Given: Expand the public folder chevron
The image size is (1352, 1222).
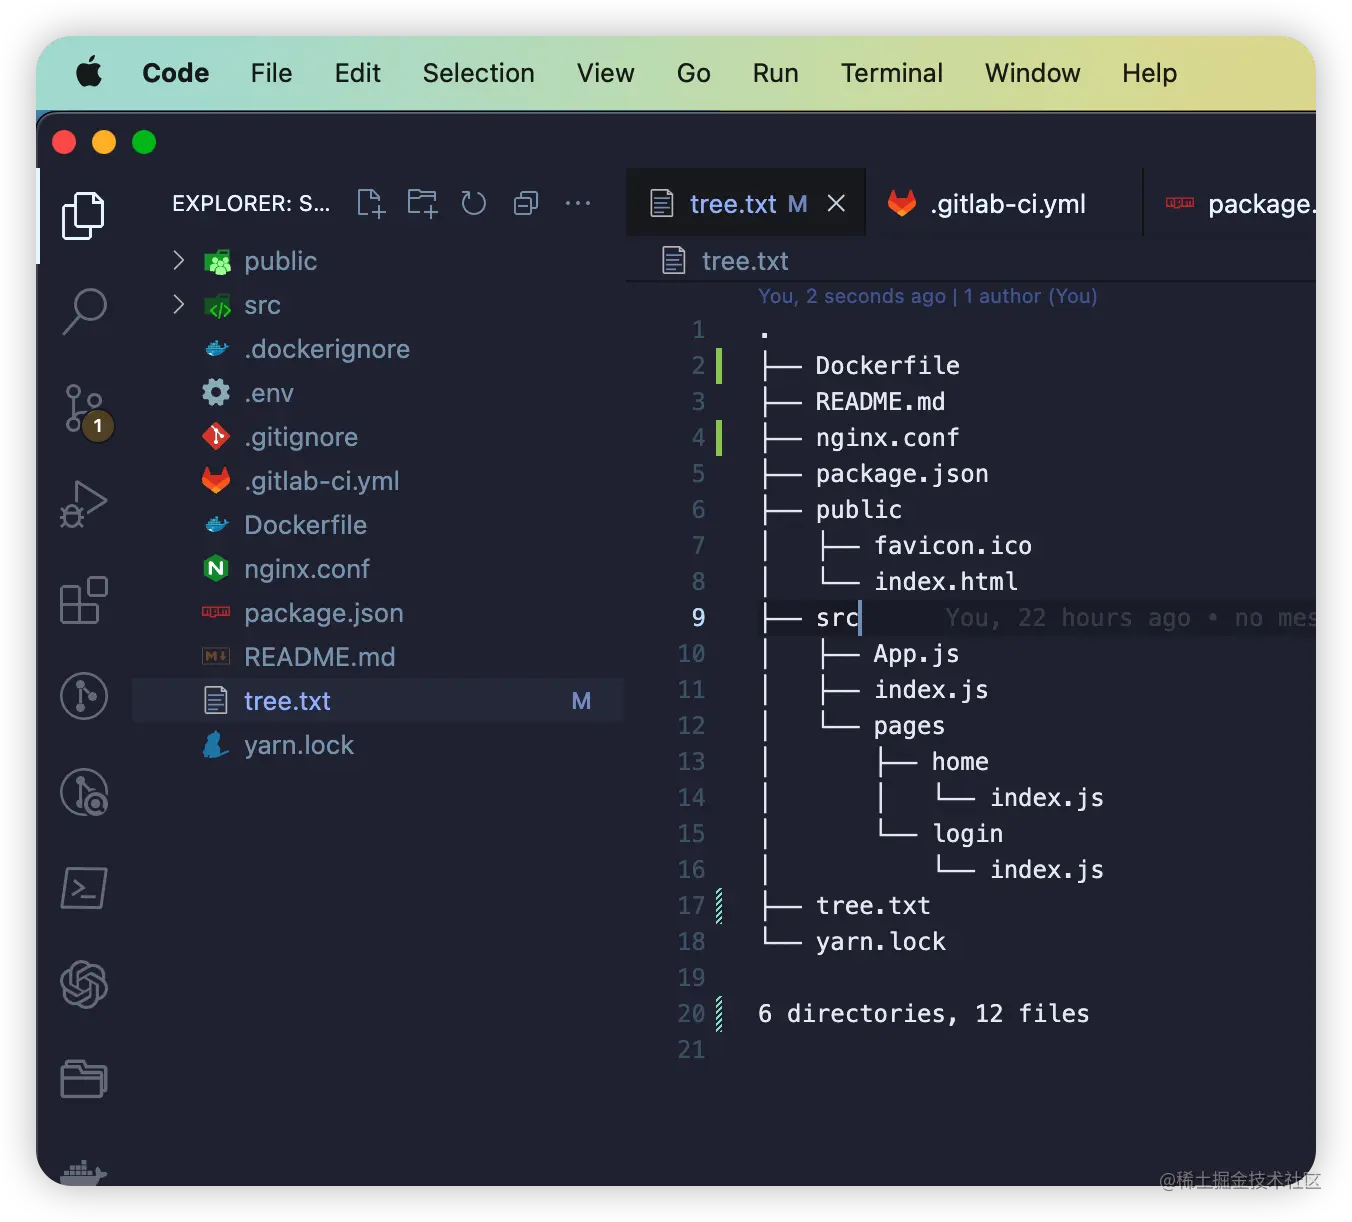Looking at the screenshot, I should point(178,260).
